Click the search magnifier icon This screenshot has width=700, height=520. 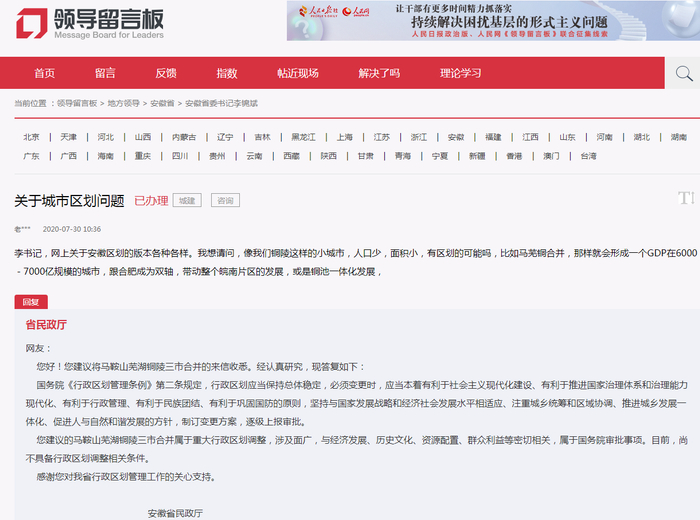pos(684,73)
